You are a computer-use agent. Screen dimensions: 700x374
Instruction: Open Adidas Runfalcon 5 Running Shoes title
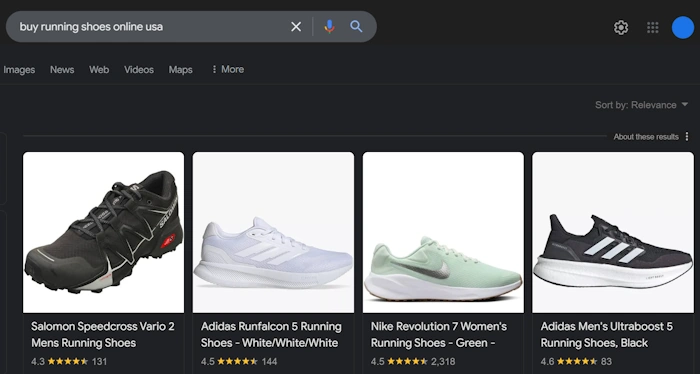(271, 335)
